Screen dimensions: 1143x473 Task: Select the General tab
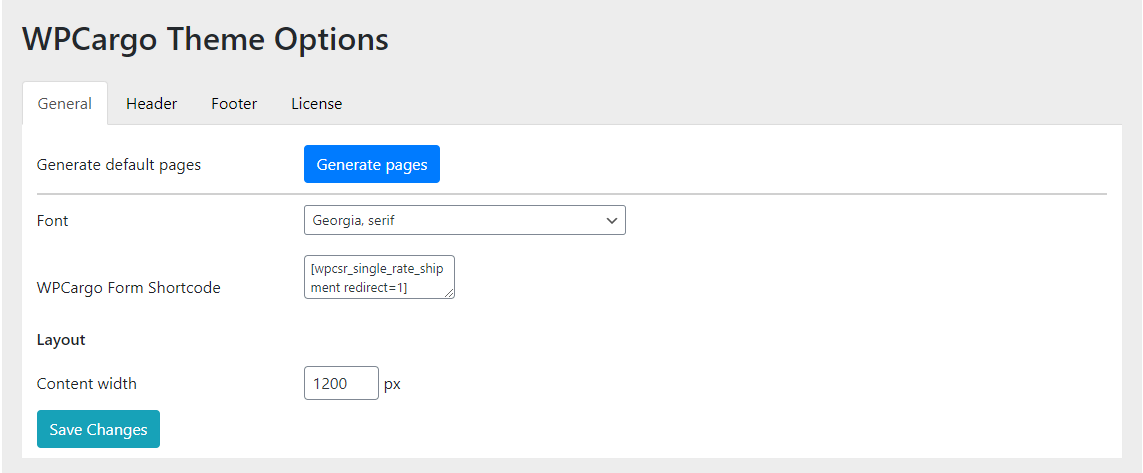pyautogui.click(x=65, y=103)
